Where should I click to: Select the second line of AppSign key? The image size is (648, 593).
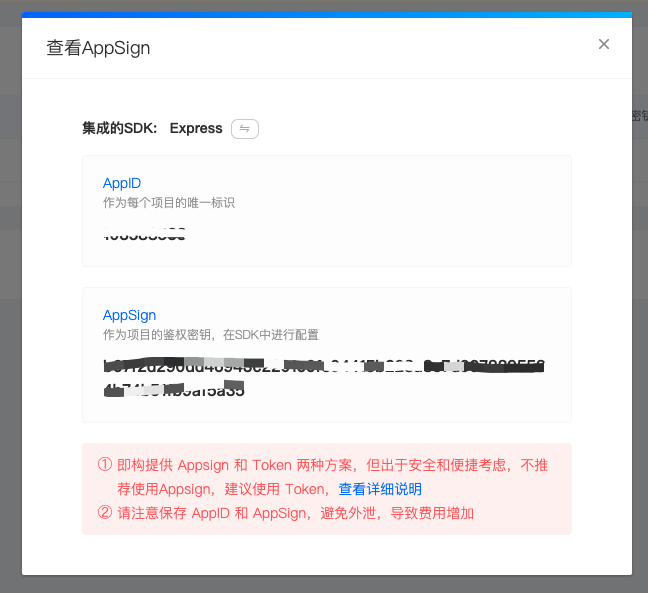pyautogui.click(x=174, y=390)
